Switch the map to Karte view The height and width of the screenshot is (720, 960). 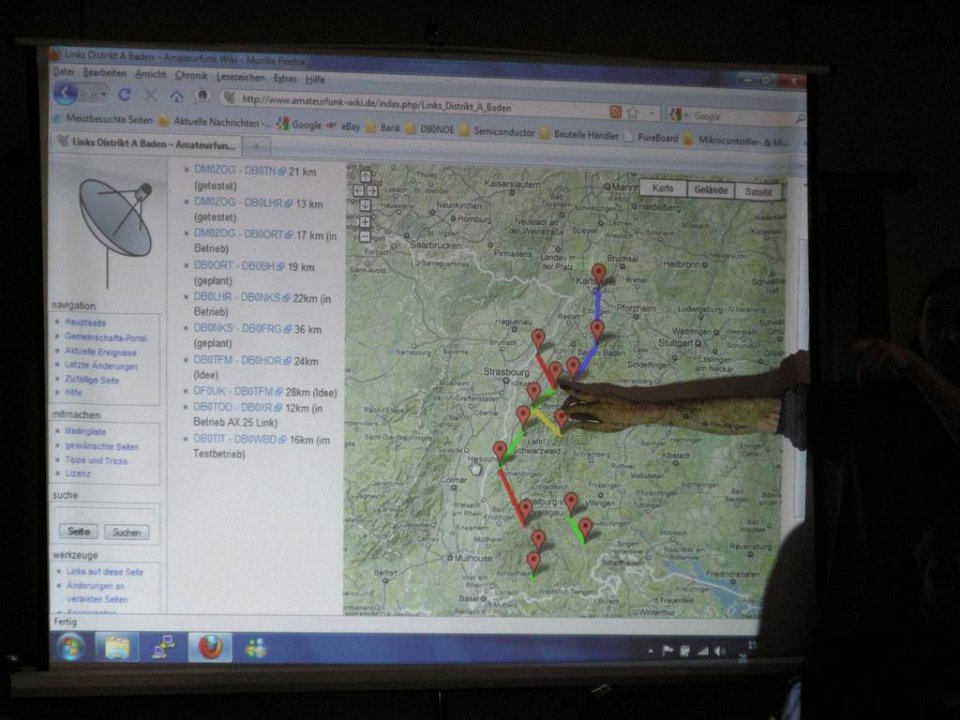tap(662, 189)
